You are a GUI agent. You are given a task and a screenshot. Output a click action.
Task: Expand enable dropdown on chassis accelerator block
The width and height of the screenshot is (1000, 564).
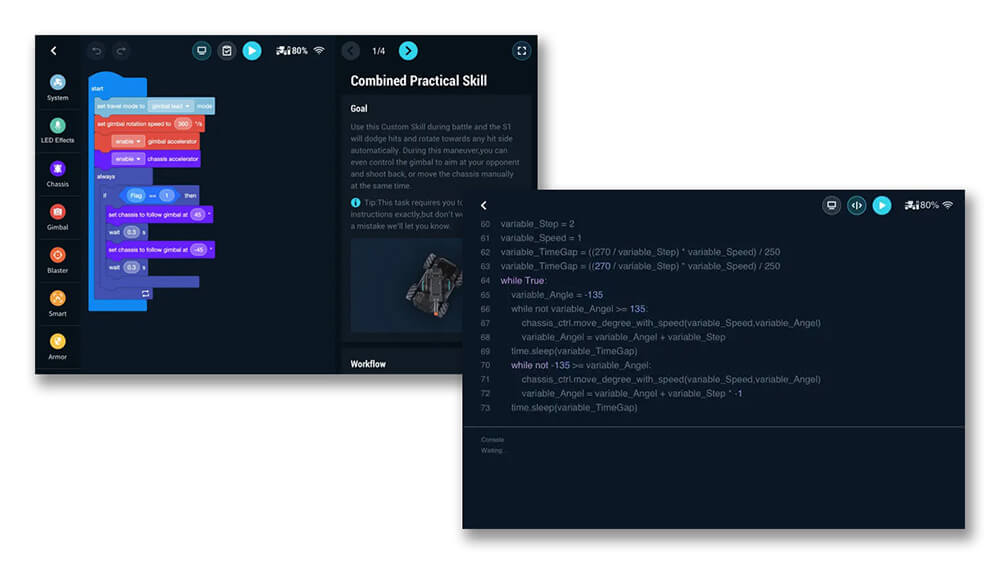[128, 158]
